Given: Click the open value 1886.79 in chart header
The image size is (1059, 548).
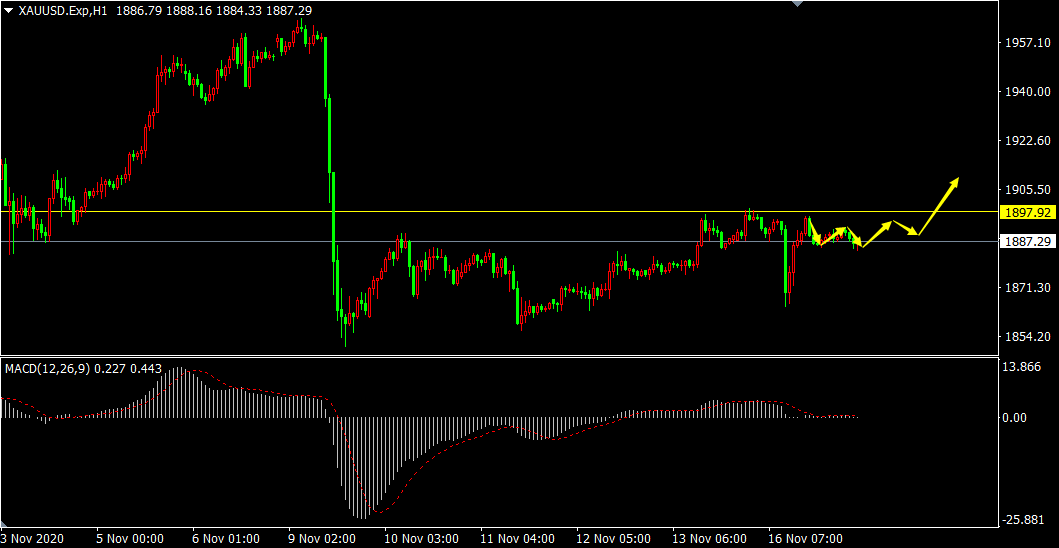Looking at the screenshot, I should tap(138, 11).
